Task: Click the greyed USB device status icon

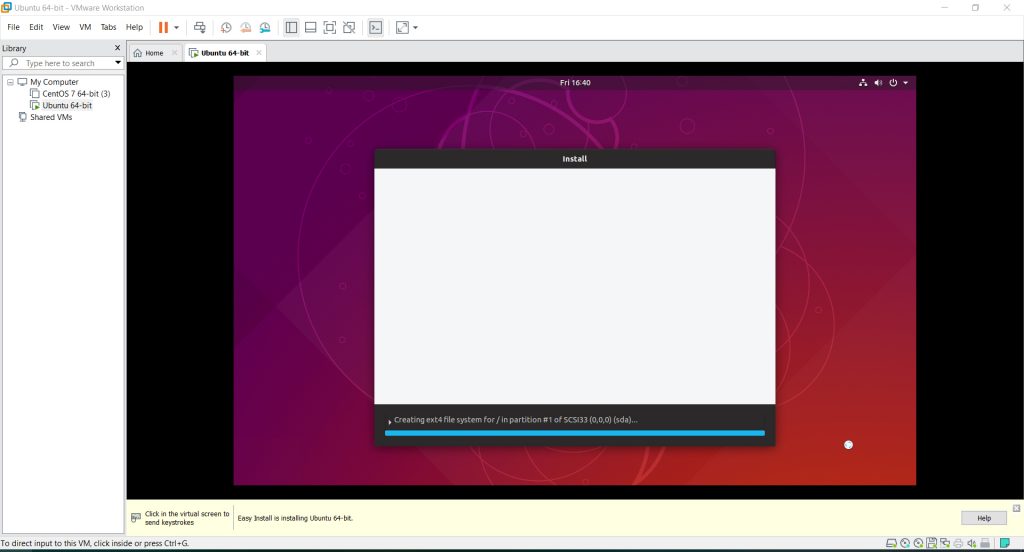Action: click(985, 543)
